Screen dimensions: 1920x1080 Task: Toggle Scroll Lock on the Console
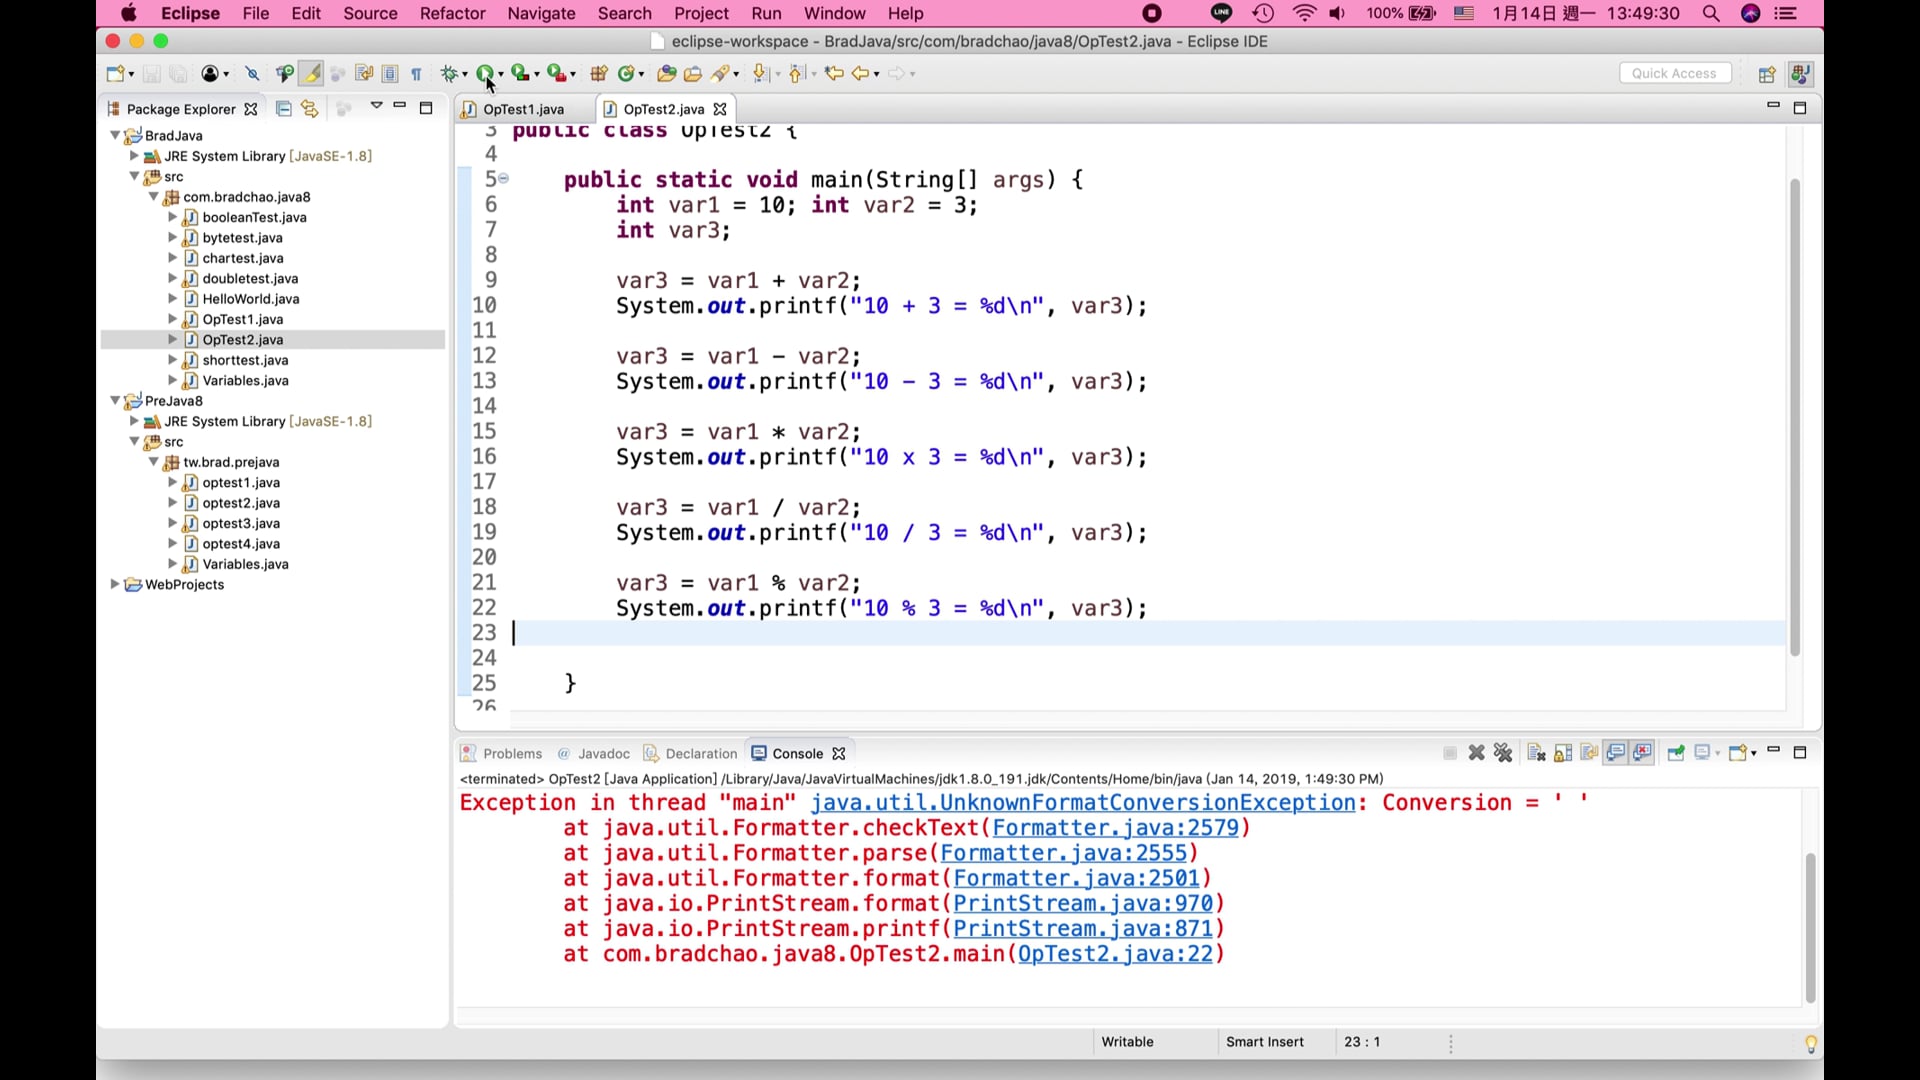tap(1562, 753)
